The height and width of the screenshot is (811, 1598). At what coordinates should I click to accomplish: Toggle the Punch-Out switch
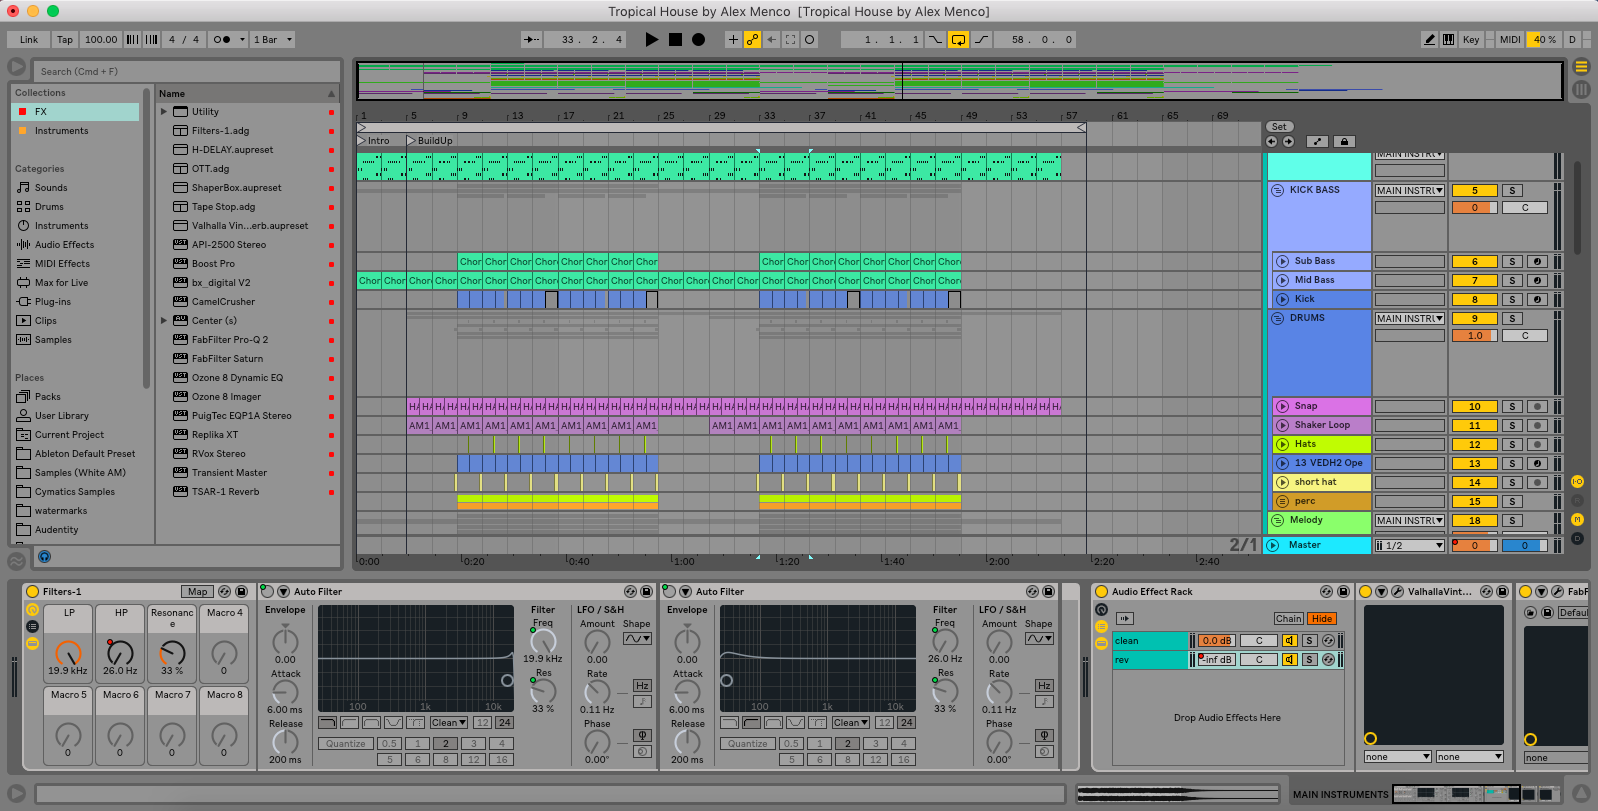pyautogui.click(x=981, y=40)
